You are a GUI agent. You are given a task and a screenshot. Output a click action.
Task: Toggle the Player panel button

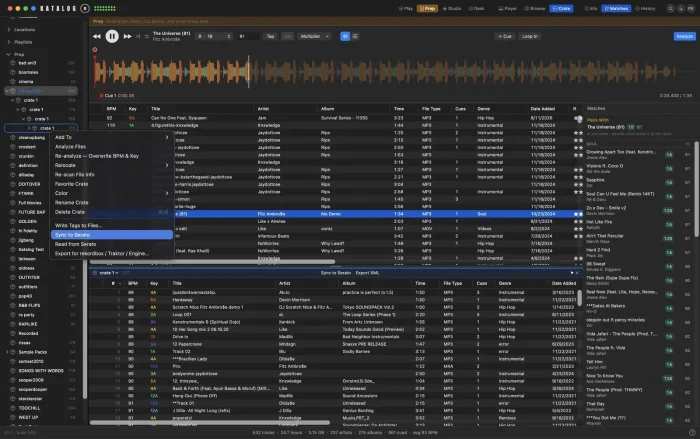[x=508, y=8]
